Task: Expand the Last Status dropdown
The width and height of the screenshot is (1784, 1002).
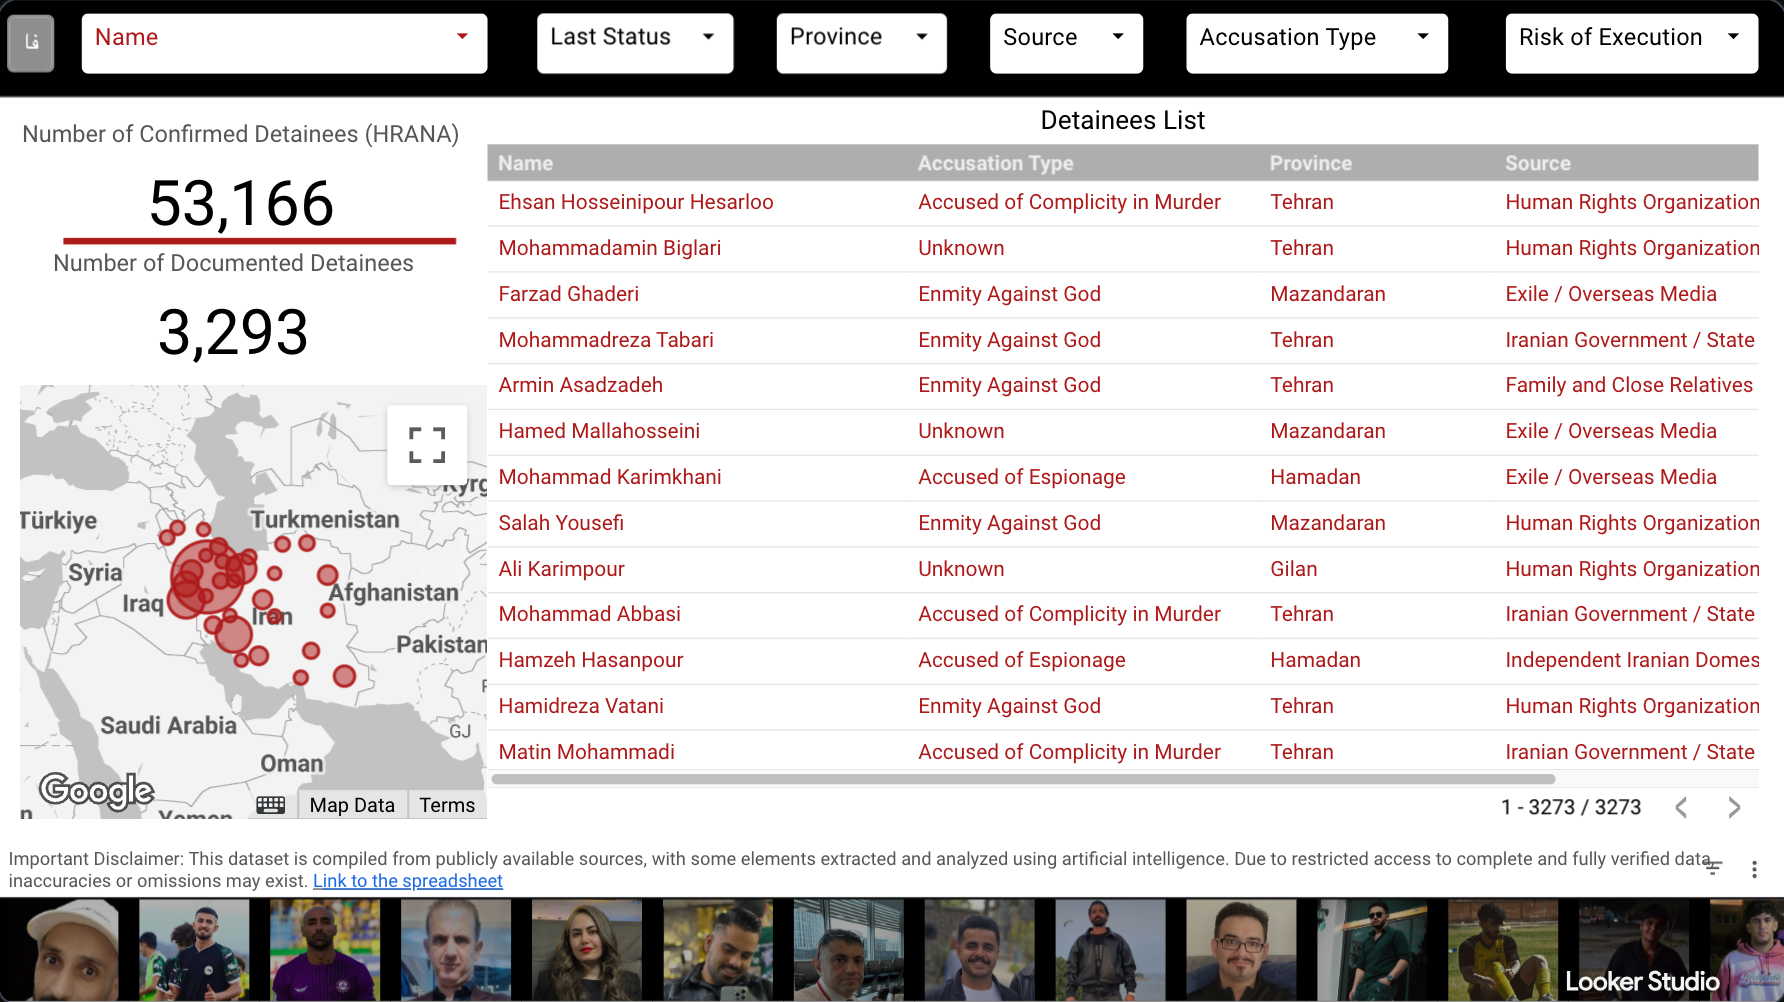Action: coord(634,43)
